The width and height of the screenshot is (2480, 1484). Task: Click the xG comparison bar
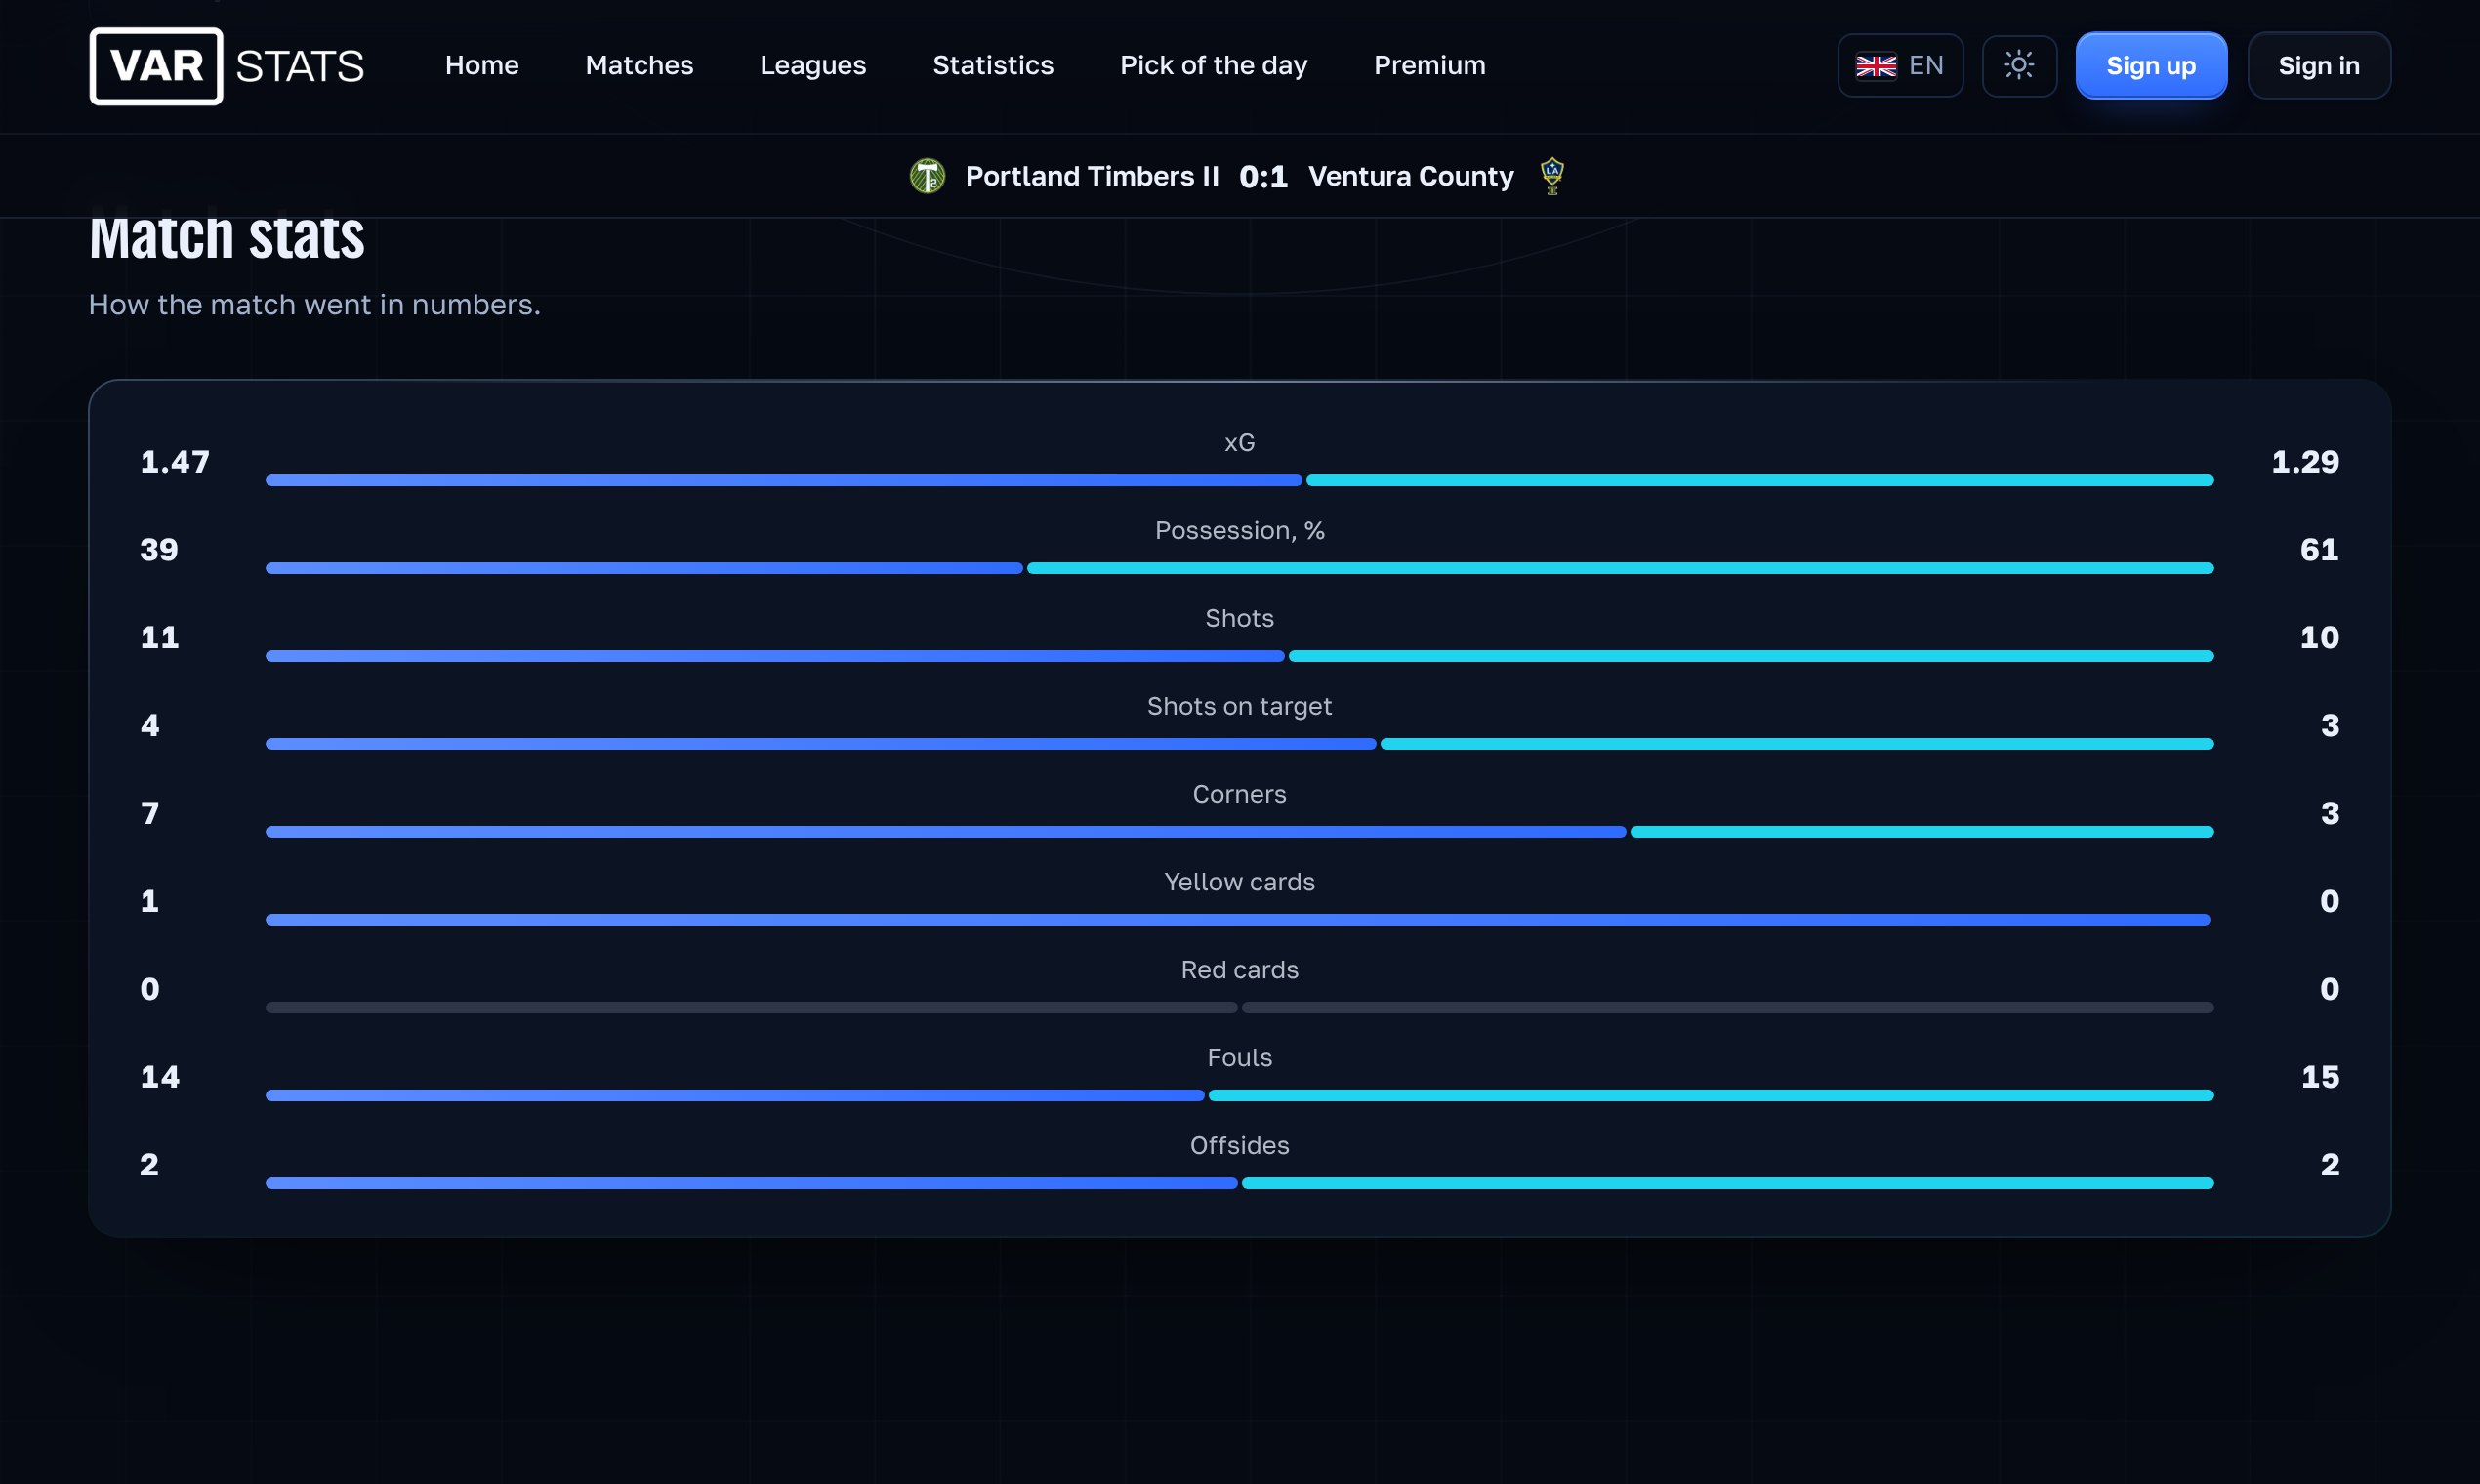pyautogui.click(x=1240, y=481)
